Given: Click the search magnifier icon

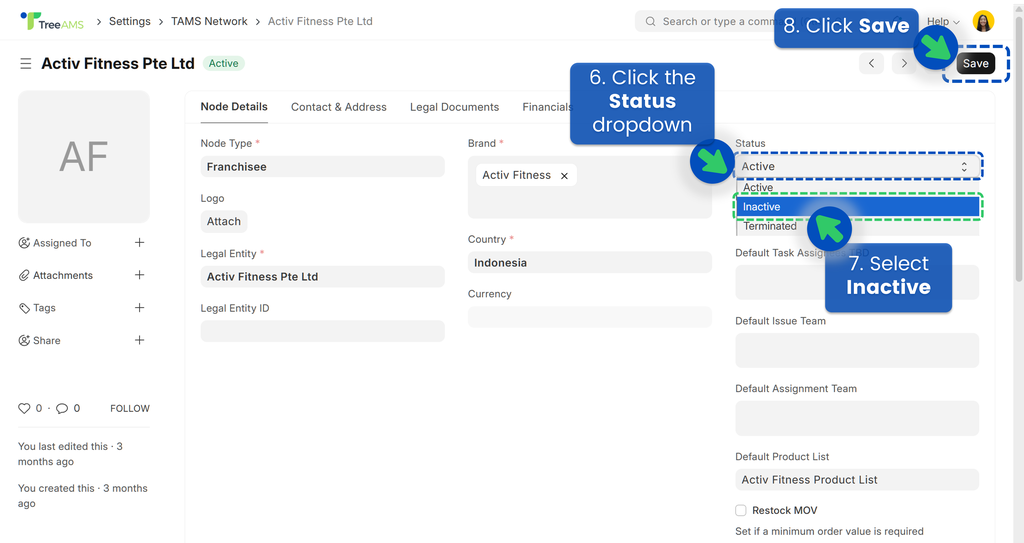Looking at the screenshot, I should (x=650, y=22).
